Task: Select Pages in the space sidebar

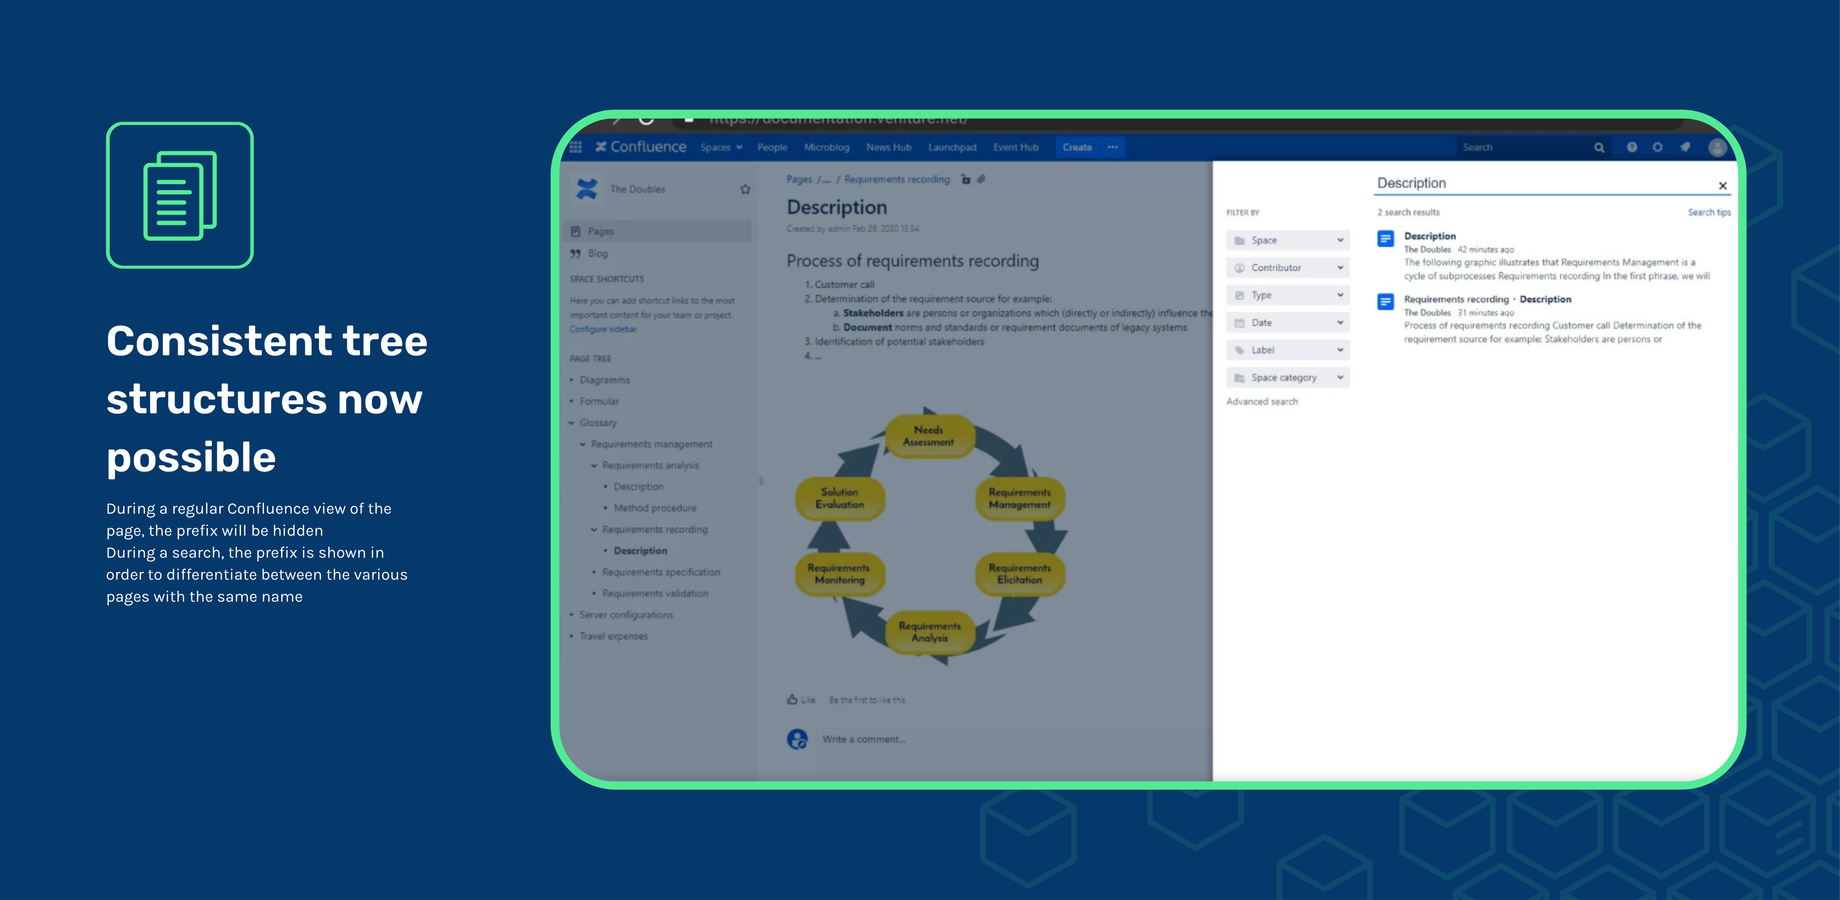Action: pos(658,232)
